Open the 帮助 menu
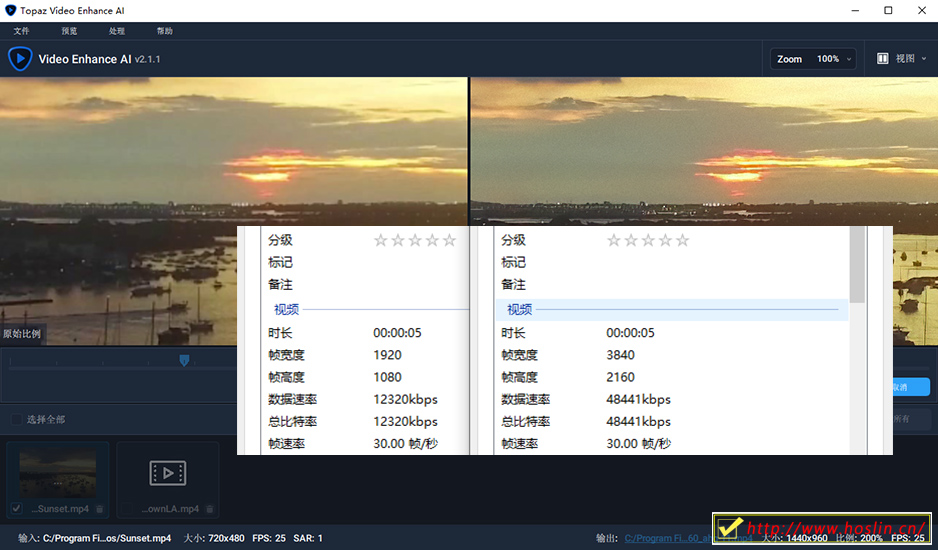This screenshot has height=550, width=938. 165,31
